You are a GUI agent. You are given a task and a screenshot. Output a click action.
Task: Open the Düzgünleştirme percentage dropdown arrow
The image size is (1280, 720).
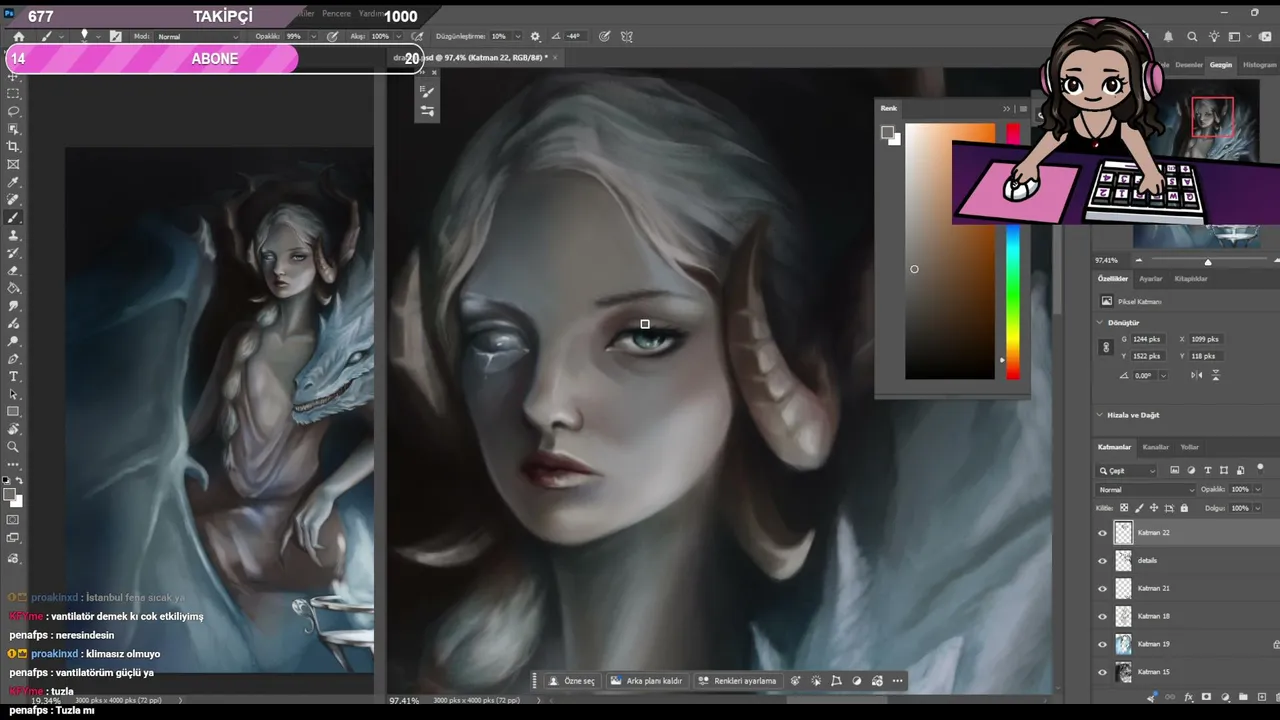coord(517,36)
